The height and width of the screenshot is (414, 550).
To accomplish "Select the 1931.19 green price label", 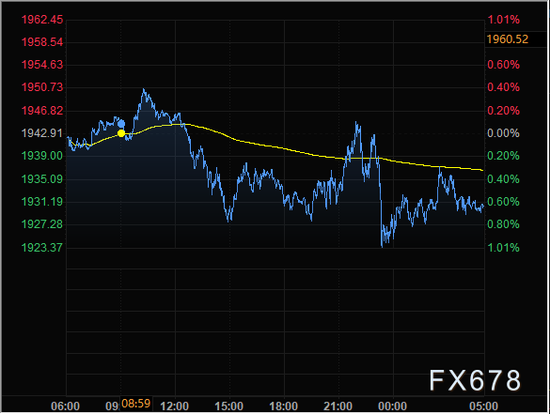I will (42, 202).
